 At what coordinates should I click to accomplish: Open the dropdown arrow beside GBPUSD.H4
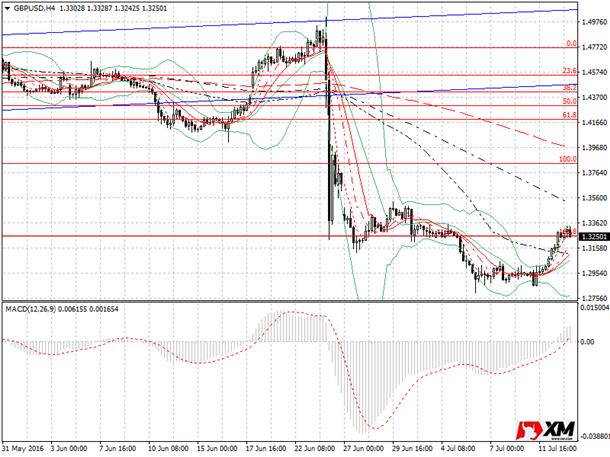[x=7, y=8]
